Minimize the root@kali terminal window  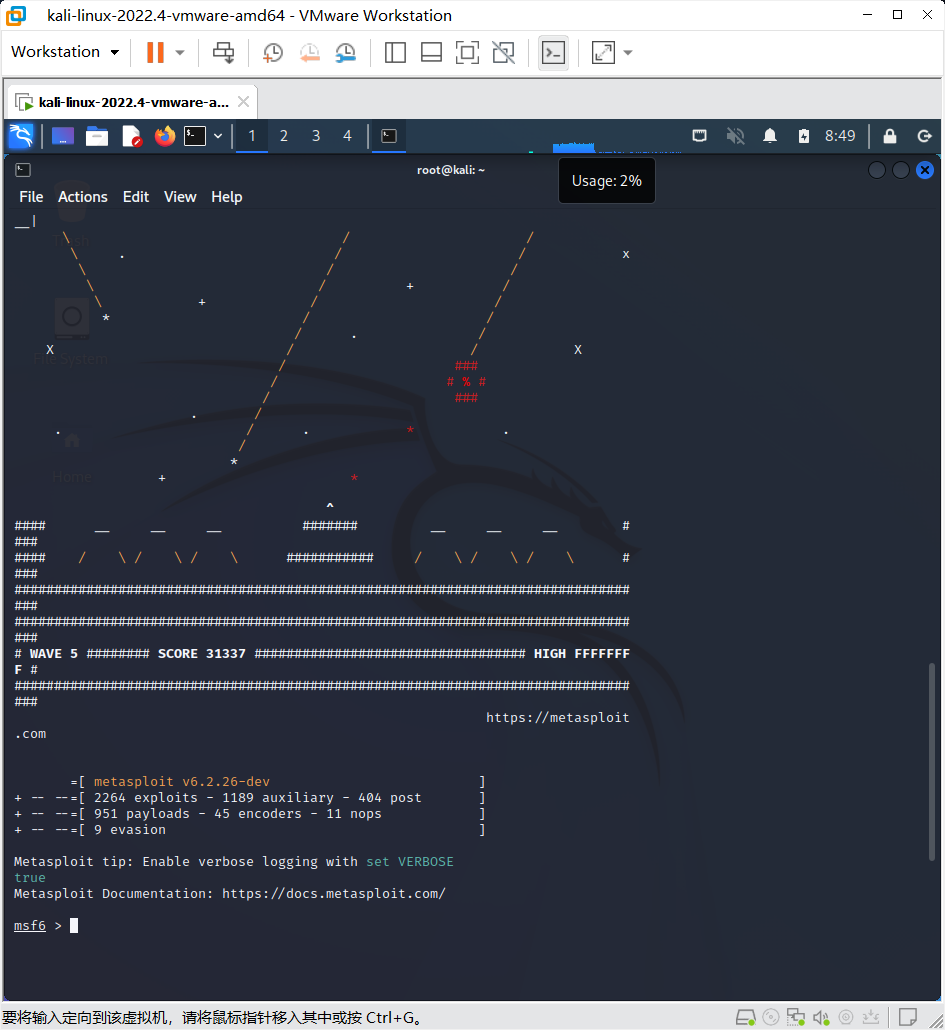[x=877, y=170]
